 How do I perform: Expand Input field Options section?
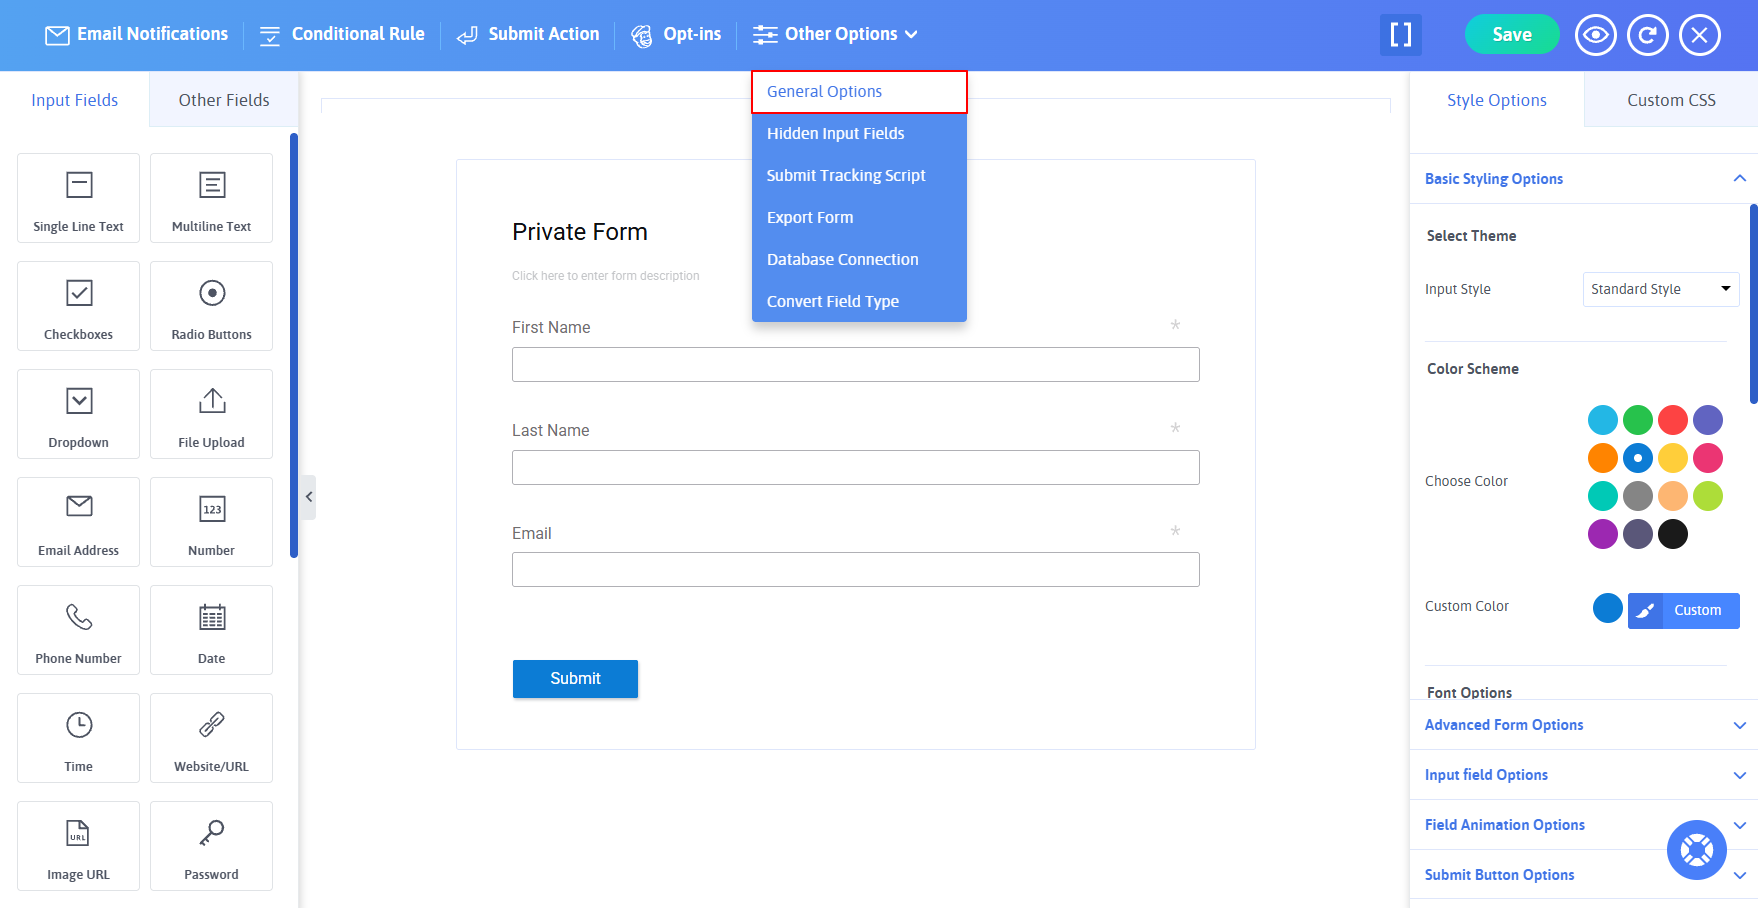1584,775
